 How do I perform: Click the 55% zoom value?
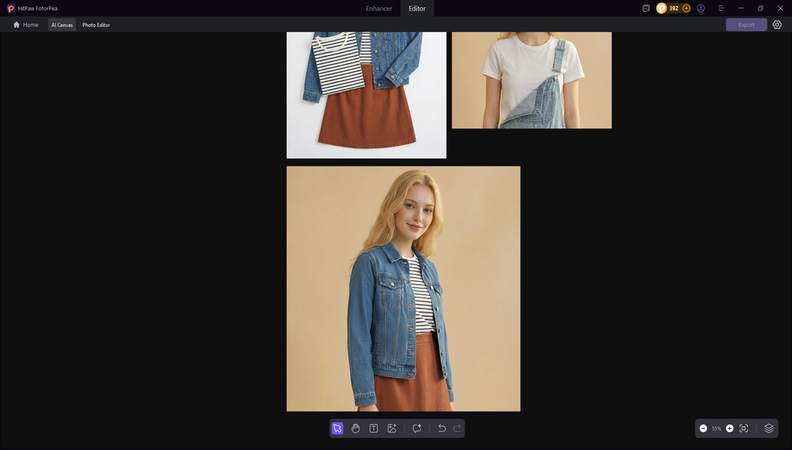tap(716, 429)
